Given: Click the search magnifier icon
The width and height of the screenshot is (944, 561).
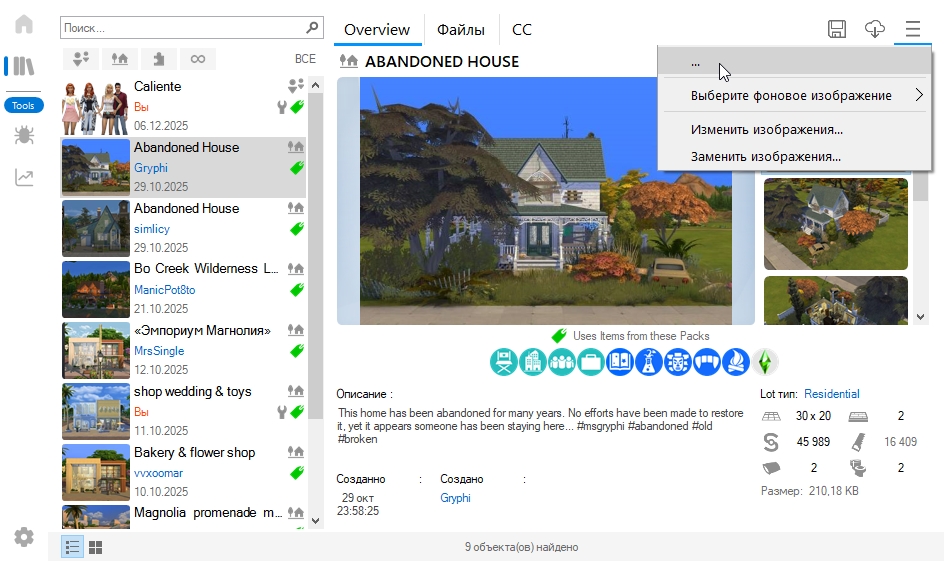Looking at the screenshot, I should (x=312, y=28).
